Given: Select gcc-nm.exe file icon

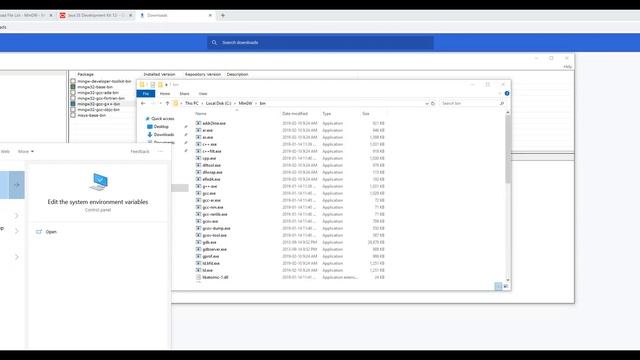Looking at the screenshot, I should [198, 207].
